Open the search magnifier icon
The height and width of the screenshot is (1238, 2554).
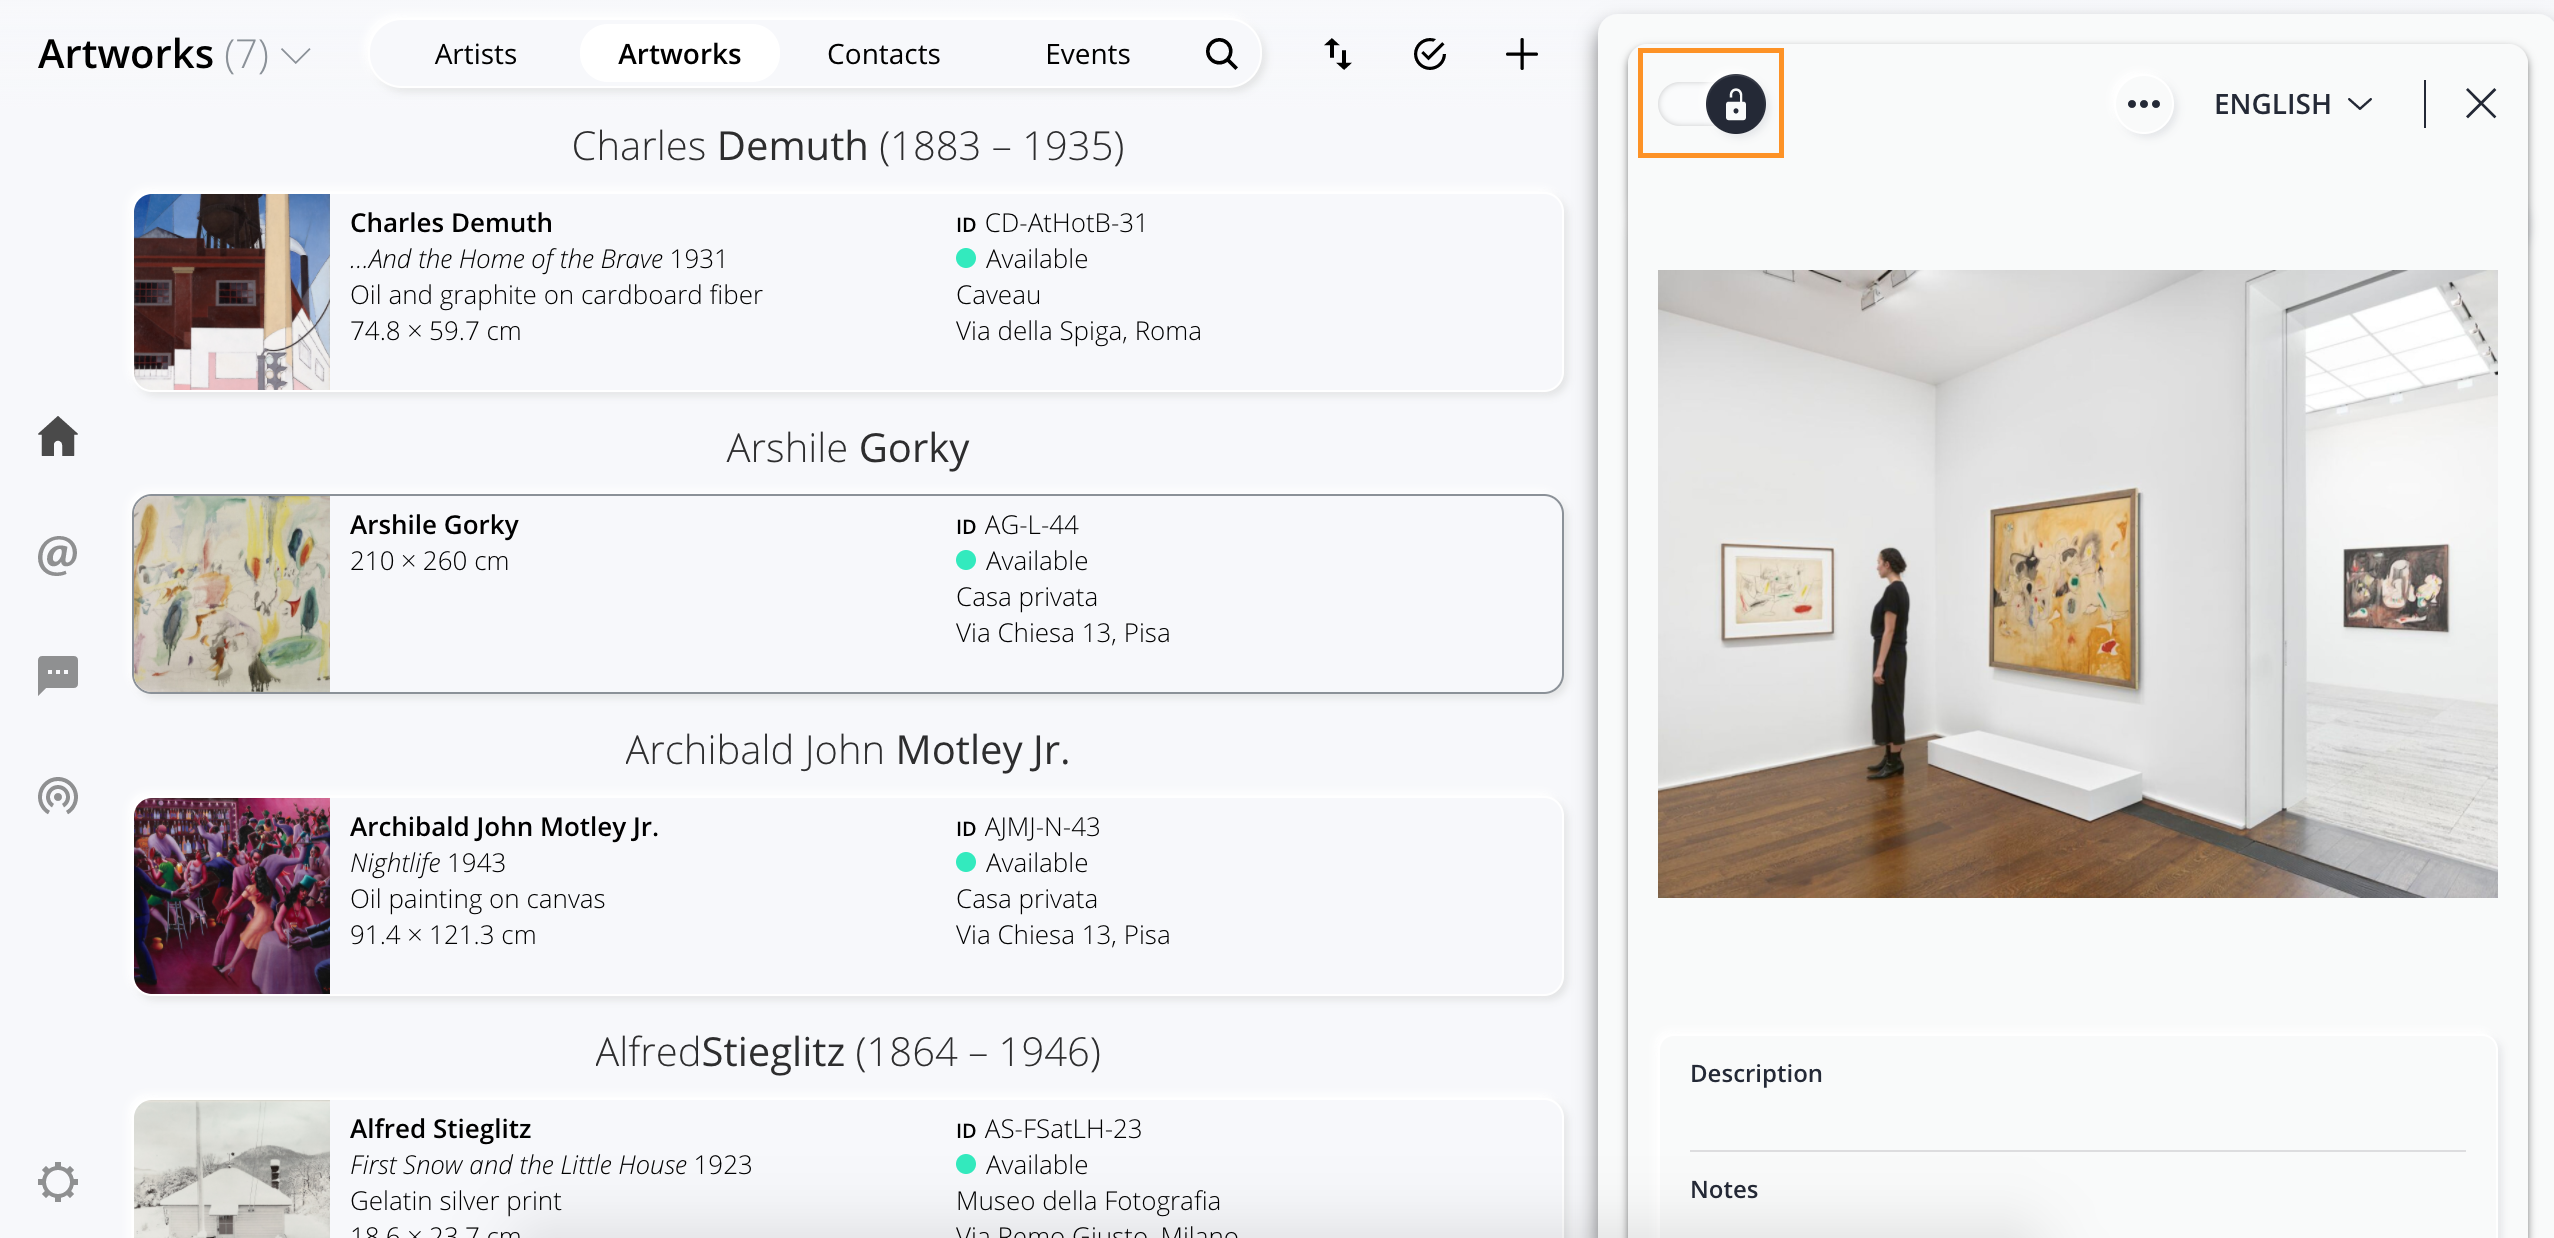(x=1221, y=54)
